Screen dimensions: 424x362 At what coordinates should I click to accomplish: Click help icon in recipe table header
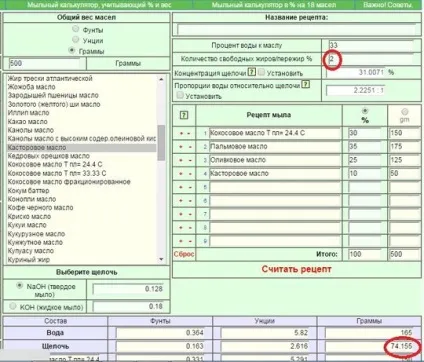click(x=184, y=115)
